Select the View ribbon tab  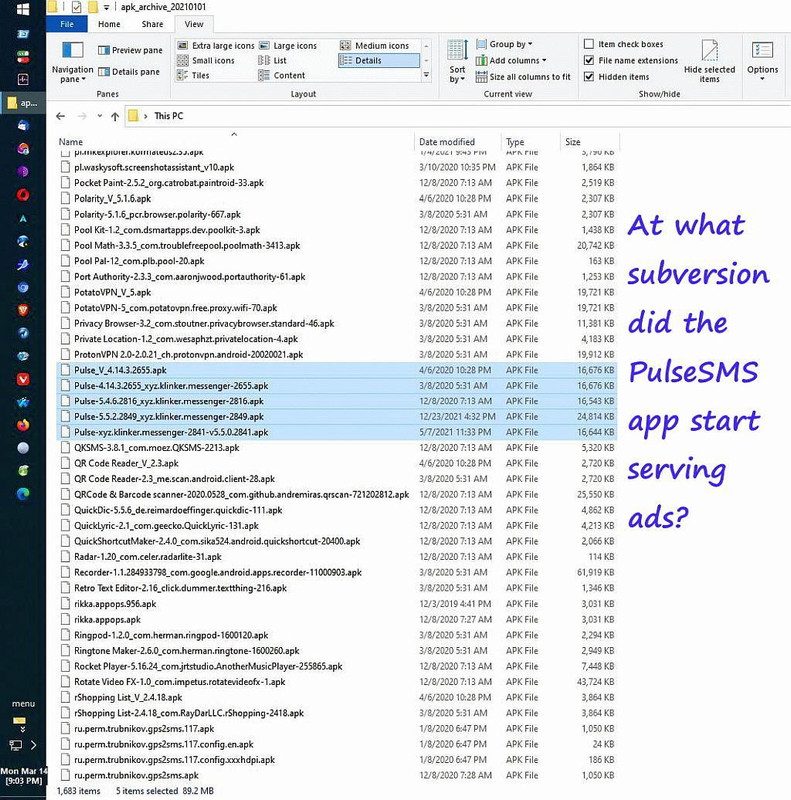click(x=194, y=24)
